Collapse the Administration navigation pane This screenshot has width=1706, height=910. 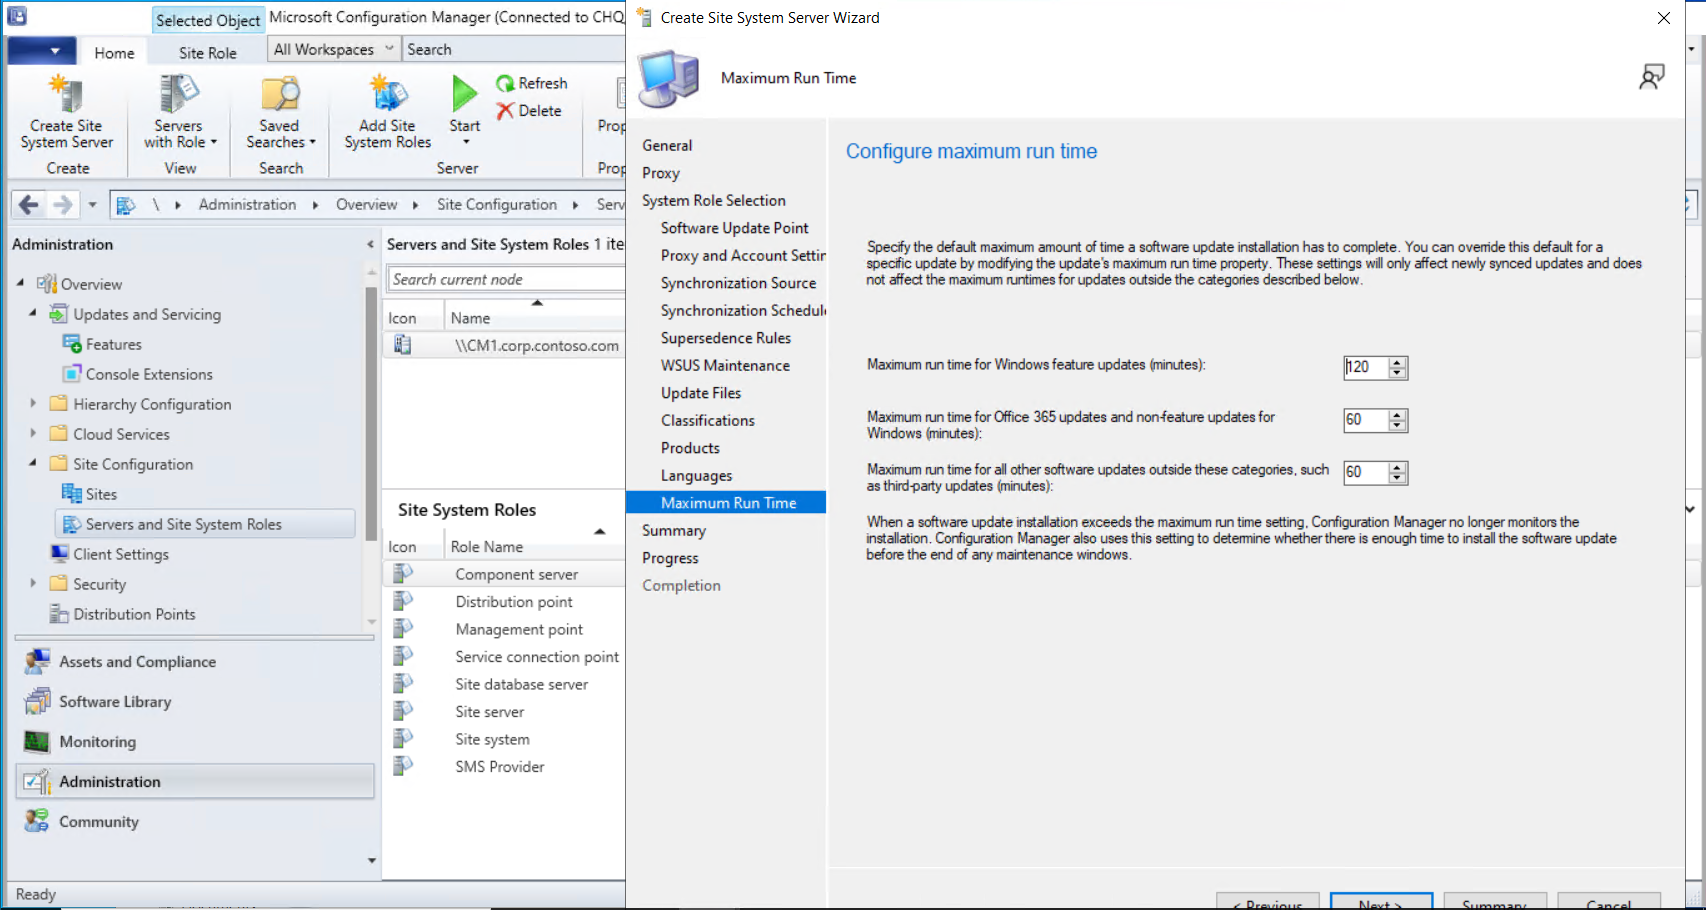pyautogui.click(x=370, y=244)
